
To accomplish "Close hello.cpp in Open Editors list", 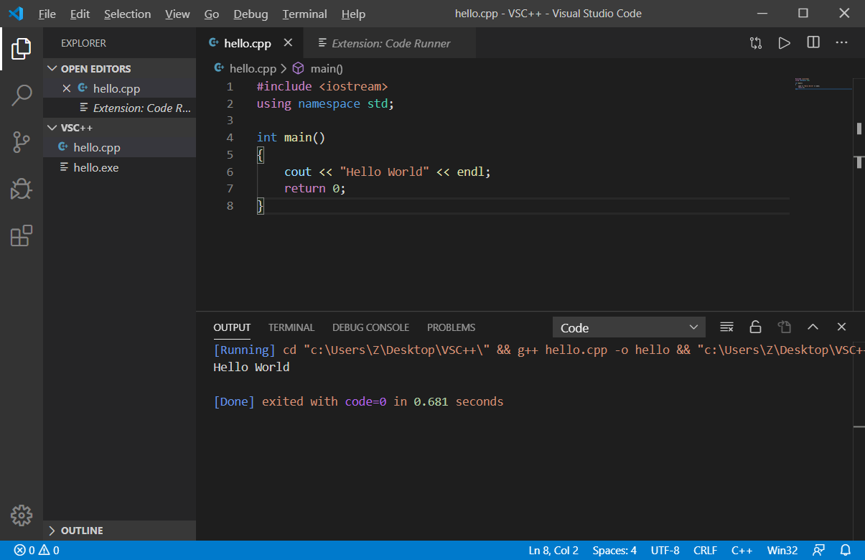I will 66,88.
